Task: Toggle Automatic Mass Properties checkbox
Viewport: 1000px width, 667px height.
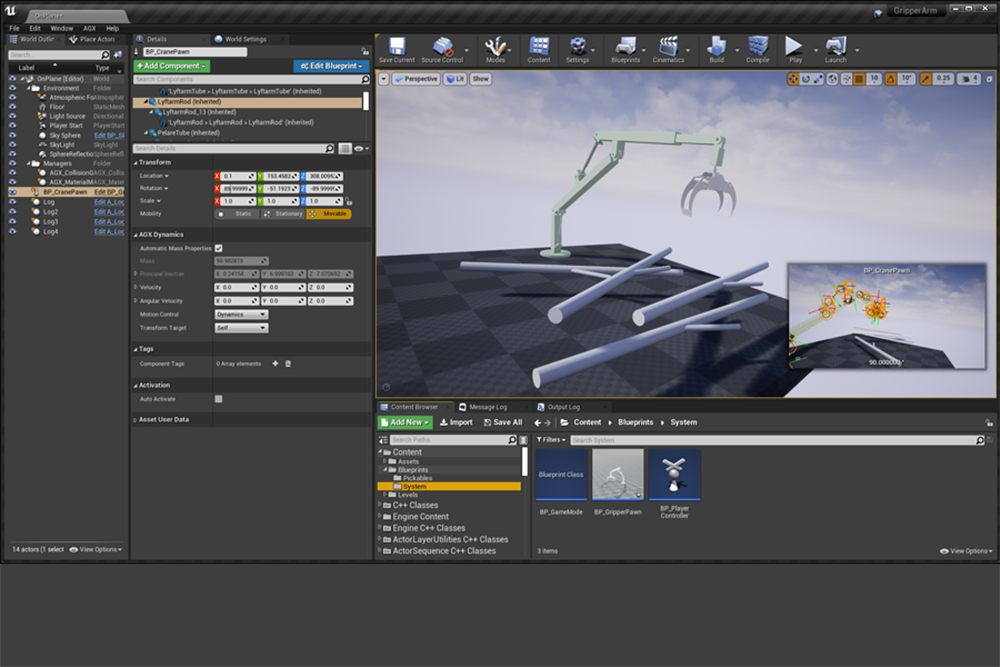Action: (219, 248)
